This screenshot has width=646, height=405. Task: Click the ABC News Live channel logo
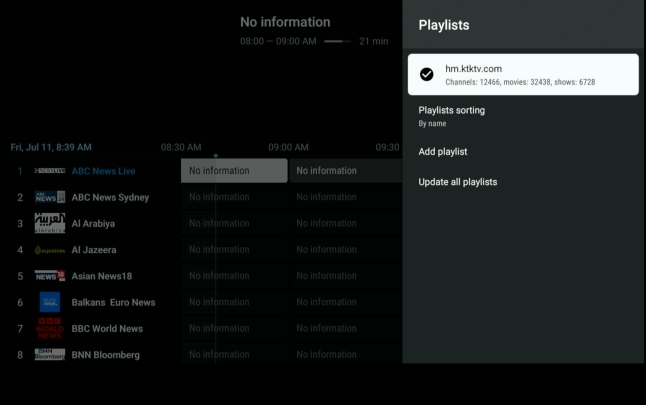click(x=50, y=171)
